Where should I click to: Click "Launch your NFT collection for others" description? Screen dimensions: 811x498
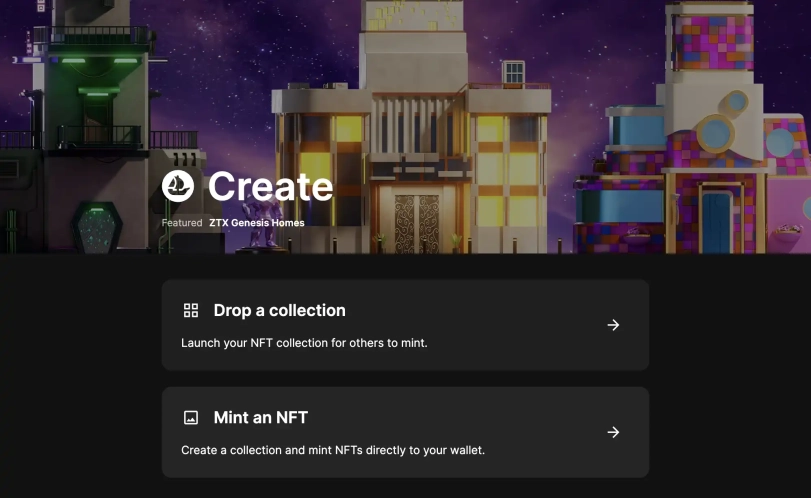(304, 343)
